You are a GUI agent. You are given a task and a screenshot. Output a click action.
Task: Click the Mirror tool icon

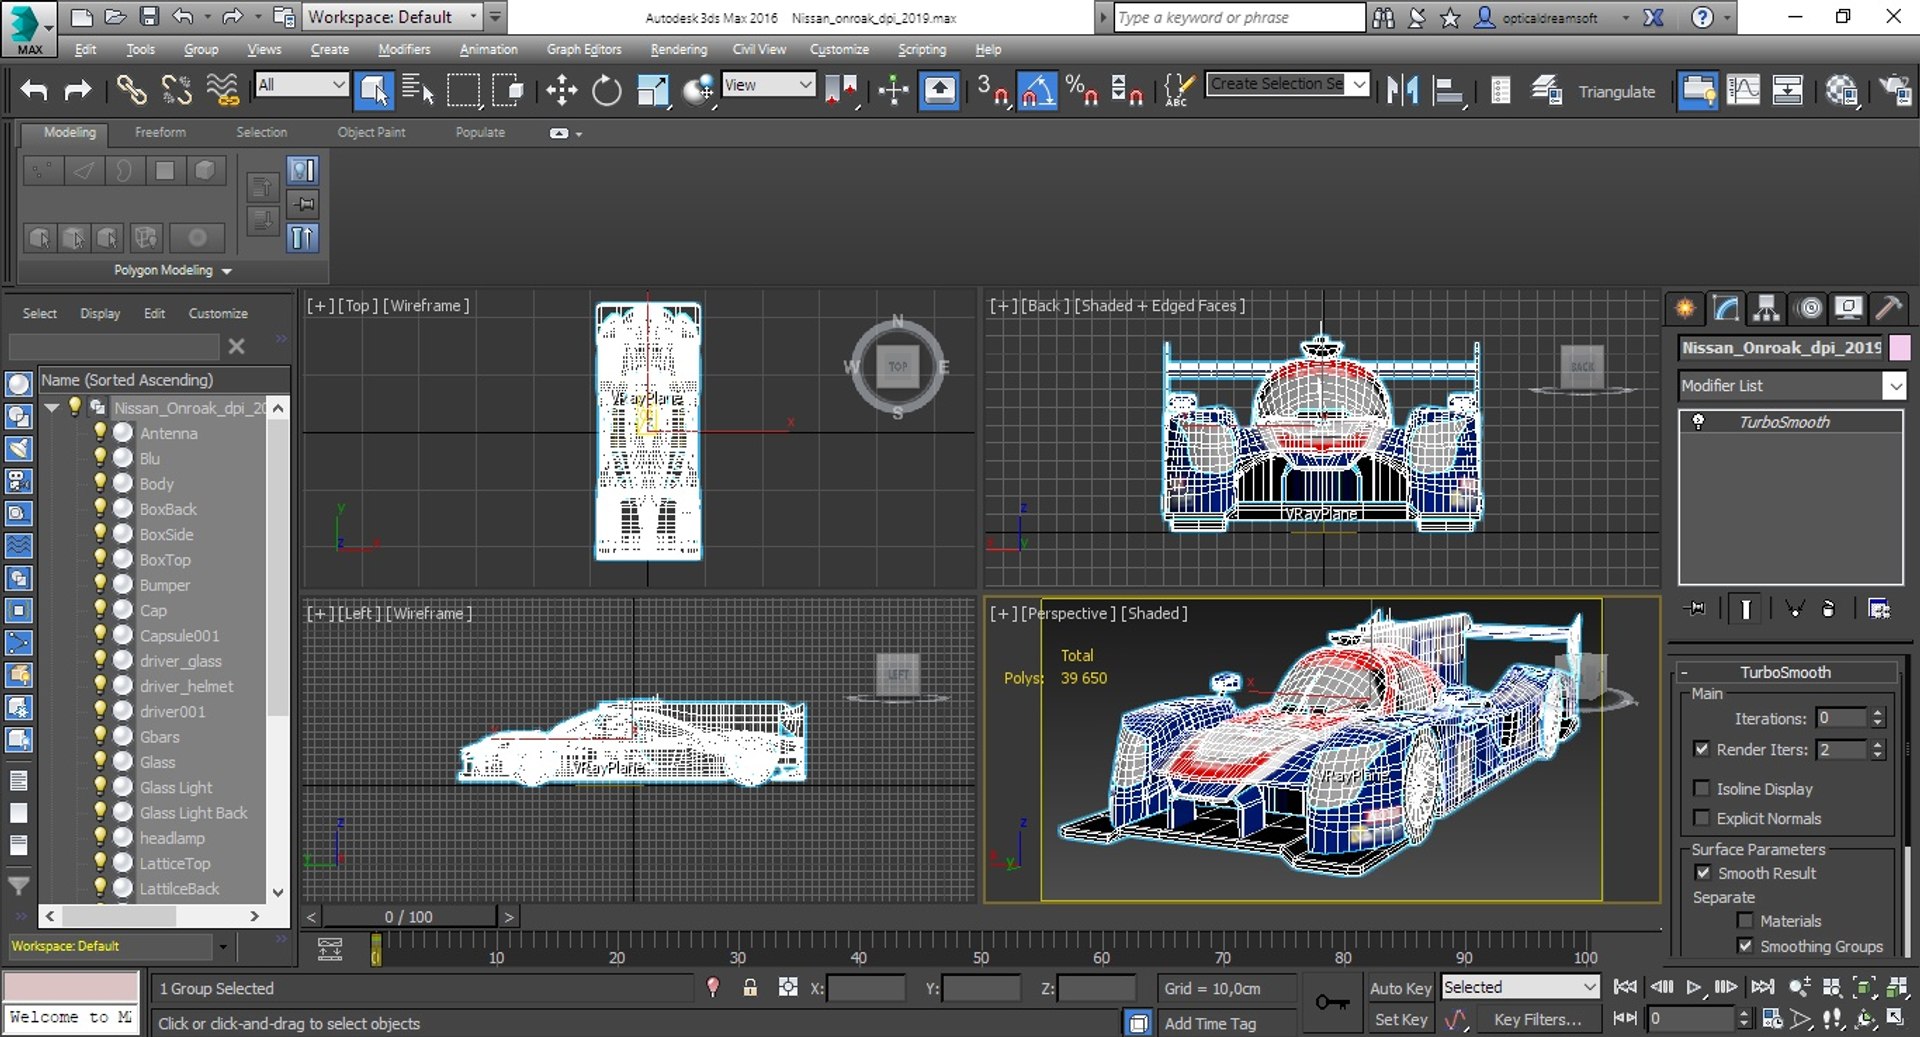tap(1403, 90)
